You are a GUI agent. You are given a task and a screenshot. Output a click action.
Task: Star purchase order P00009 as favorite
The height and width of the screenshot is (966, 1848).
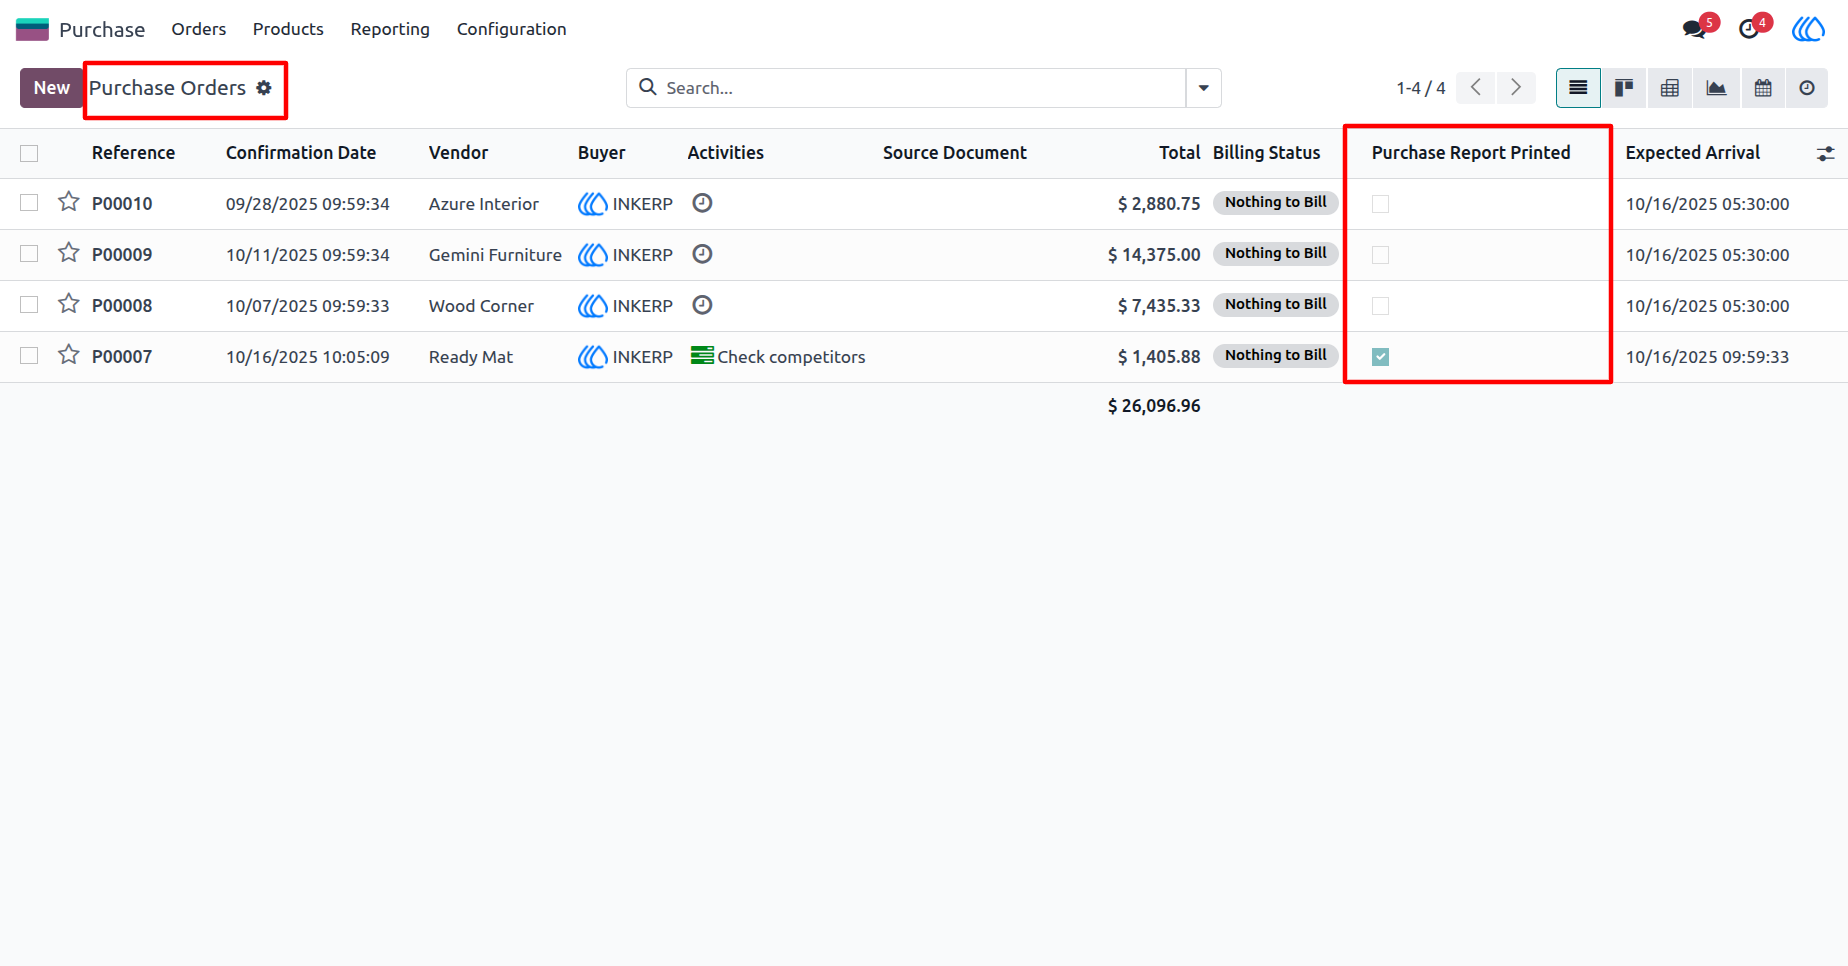coord(68,253)
